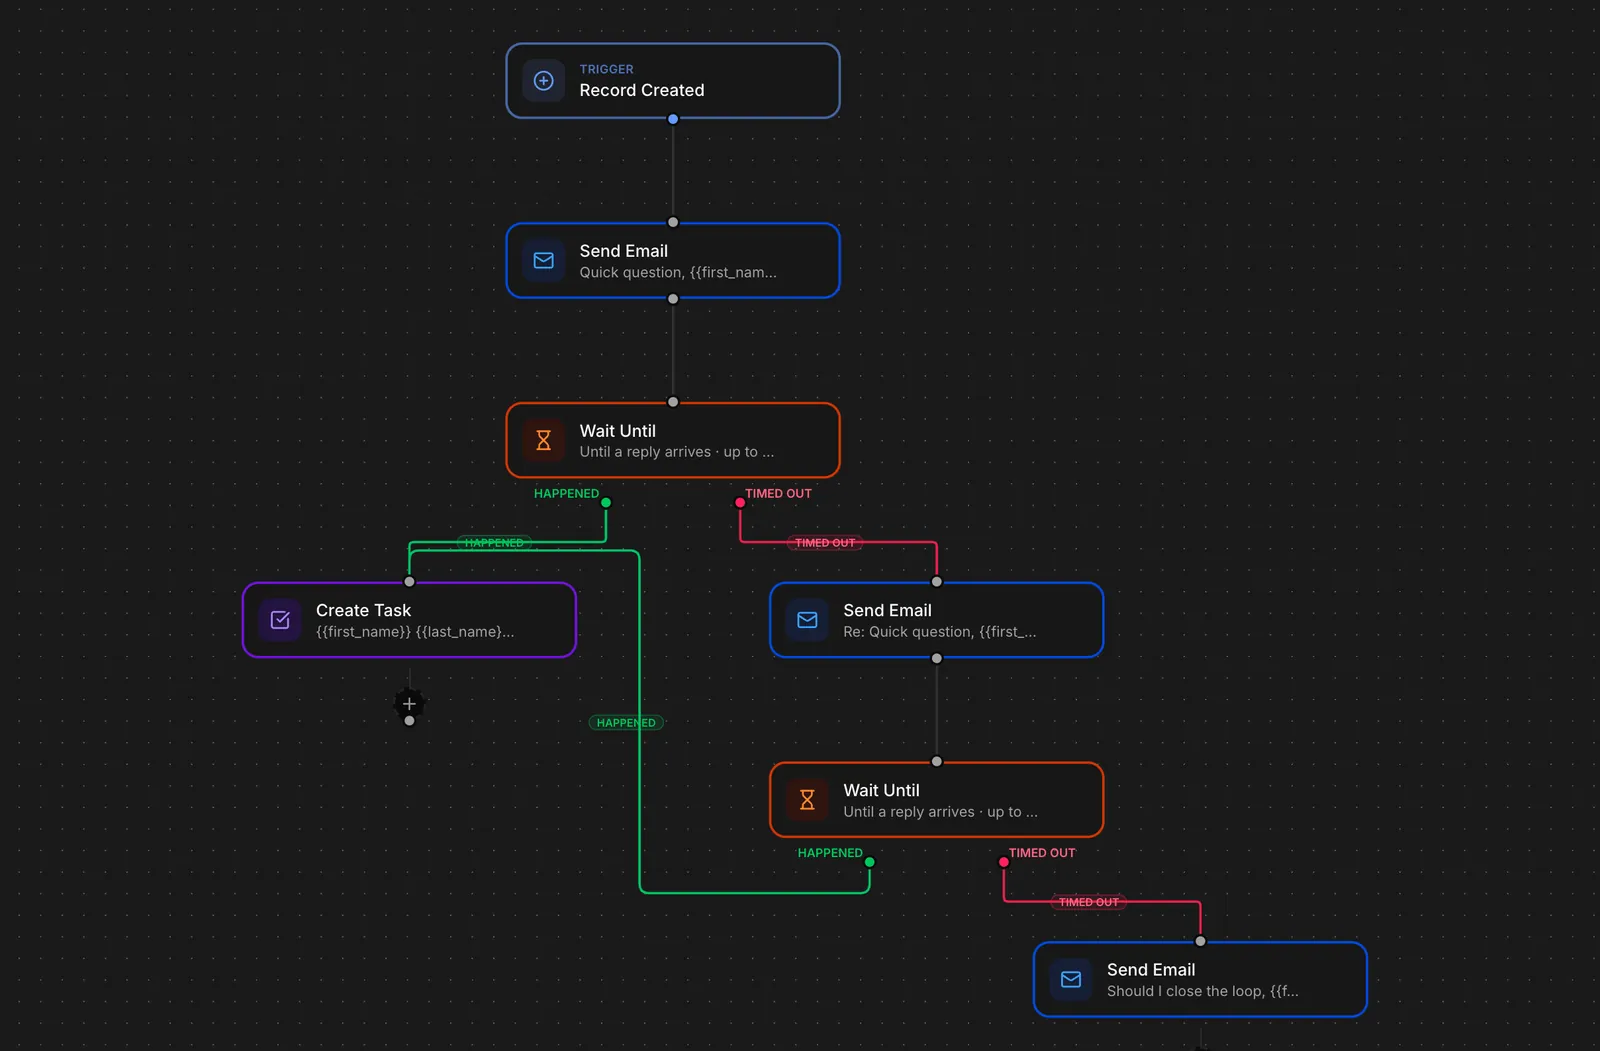Click the plus icon in the Record Created trigger
1600x1051 pixels.
[544, 81]
